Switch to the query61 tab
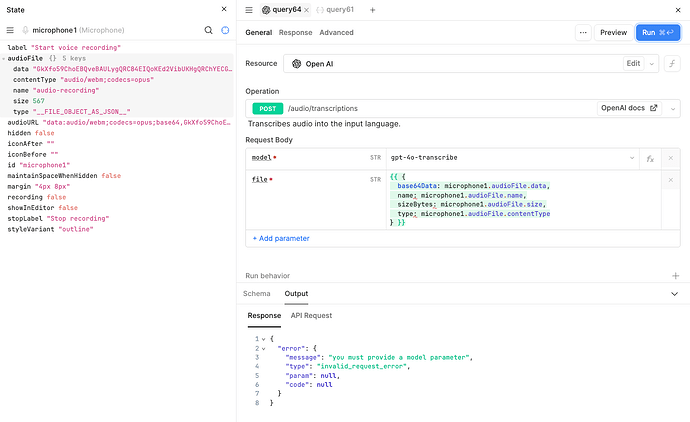690x422 pixels. [335, 10]
